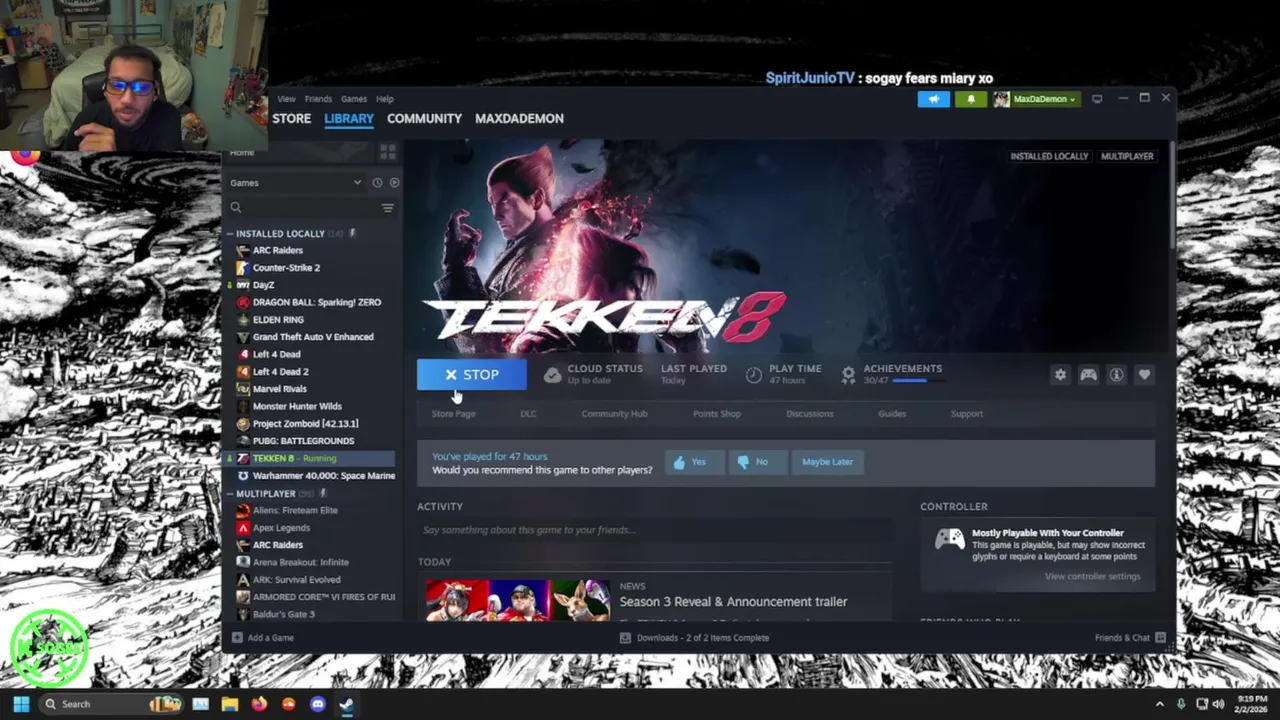The width and height of the screenshot is (1280, 720).
Task: Open Discord from the taskbar
Action: pyautogui.click(x=318, y=704)
